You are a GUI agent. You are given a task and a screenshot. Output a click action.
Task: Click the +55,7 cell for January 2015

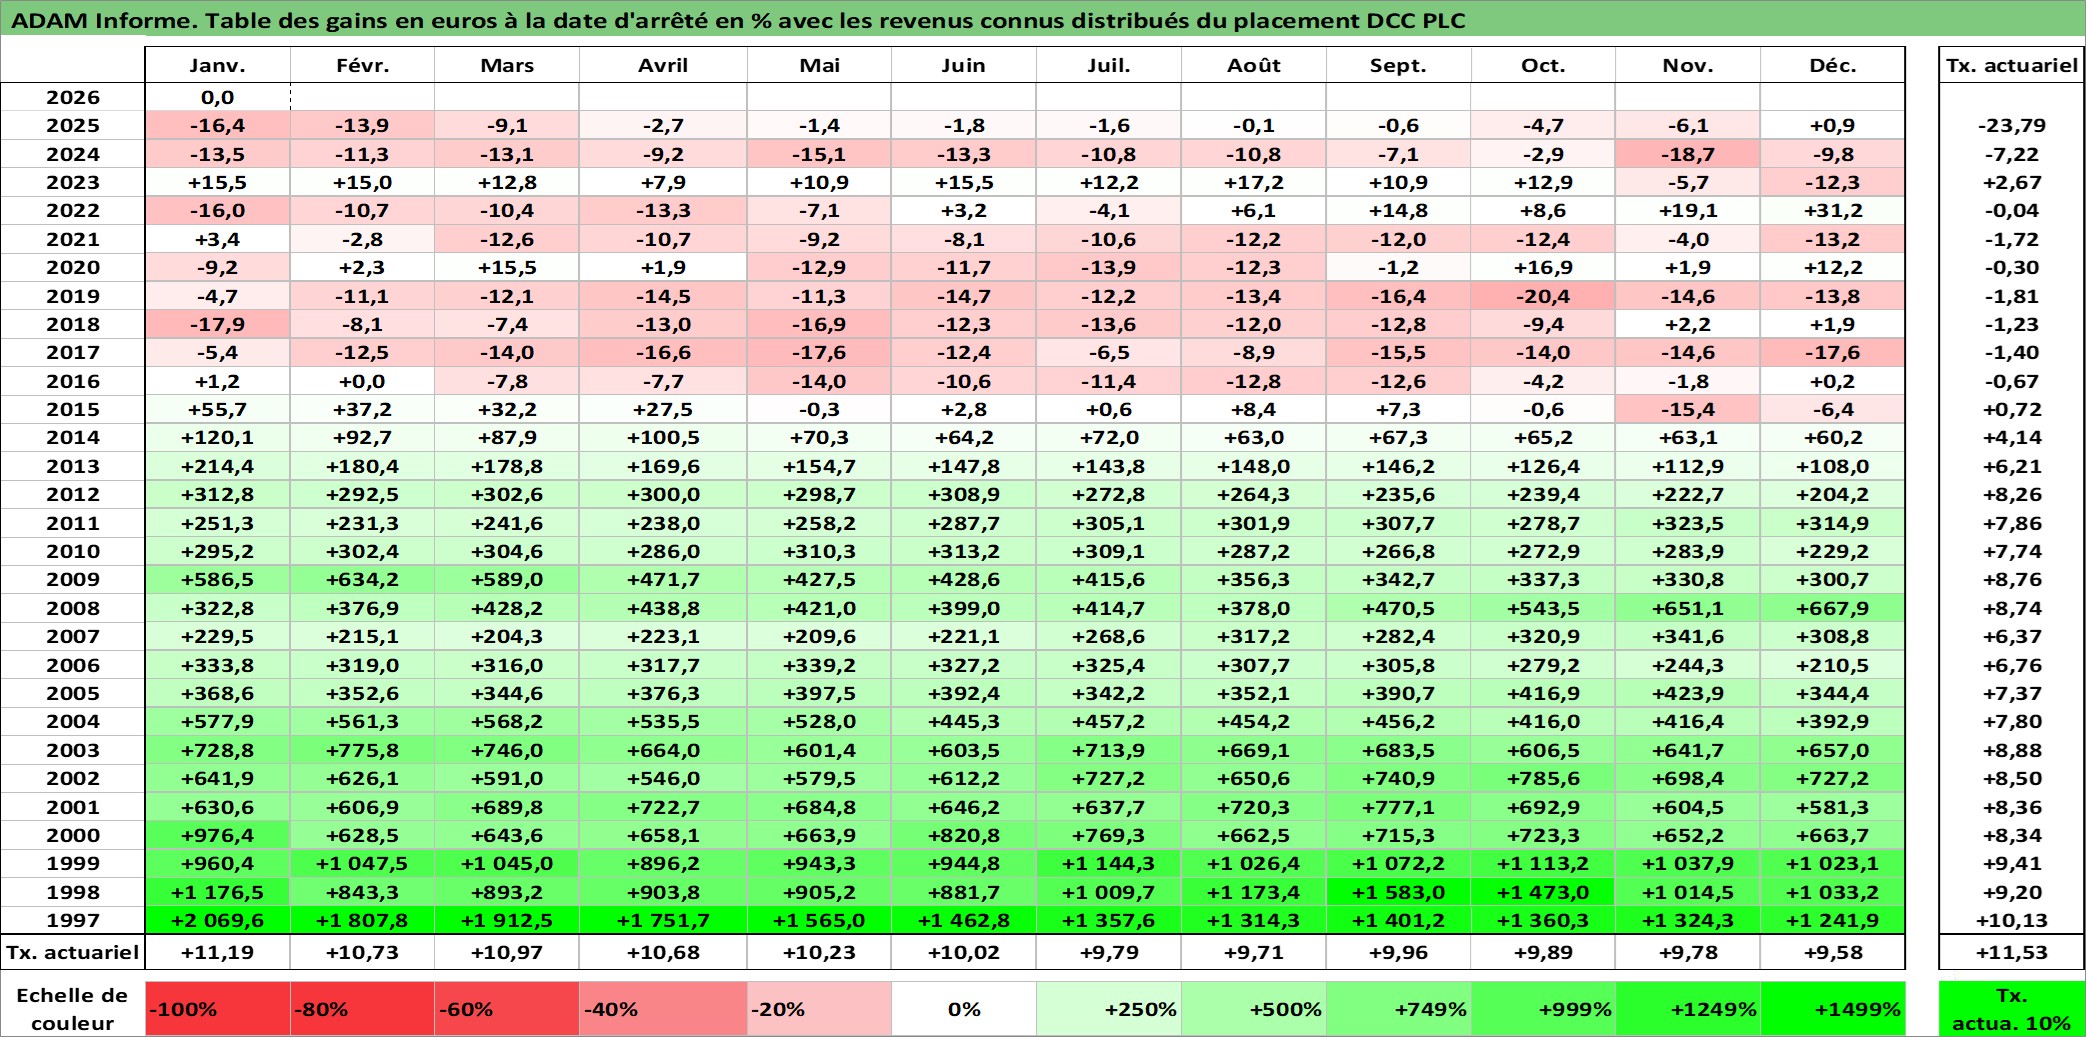click(x=217, y=409)
